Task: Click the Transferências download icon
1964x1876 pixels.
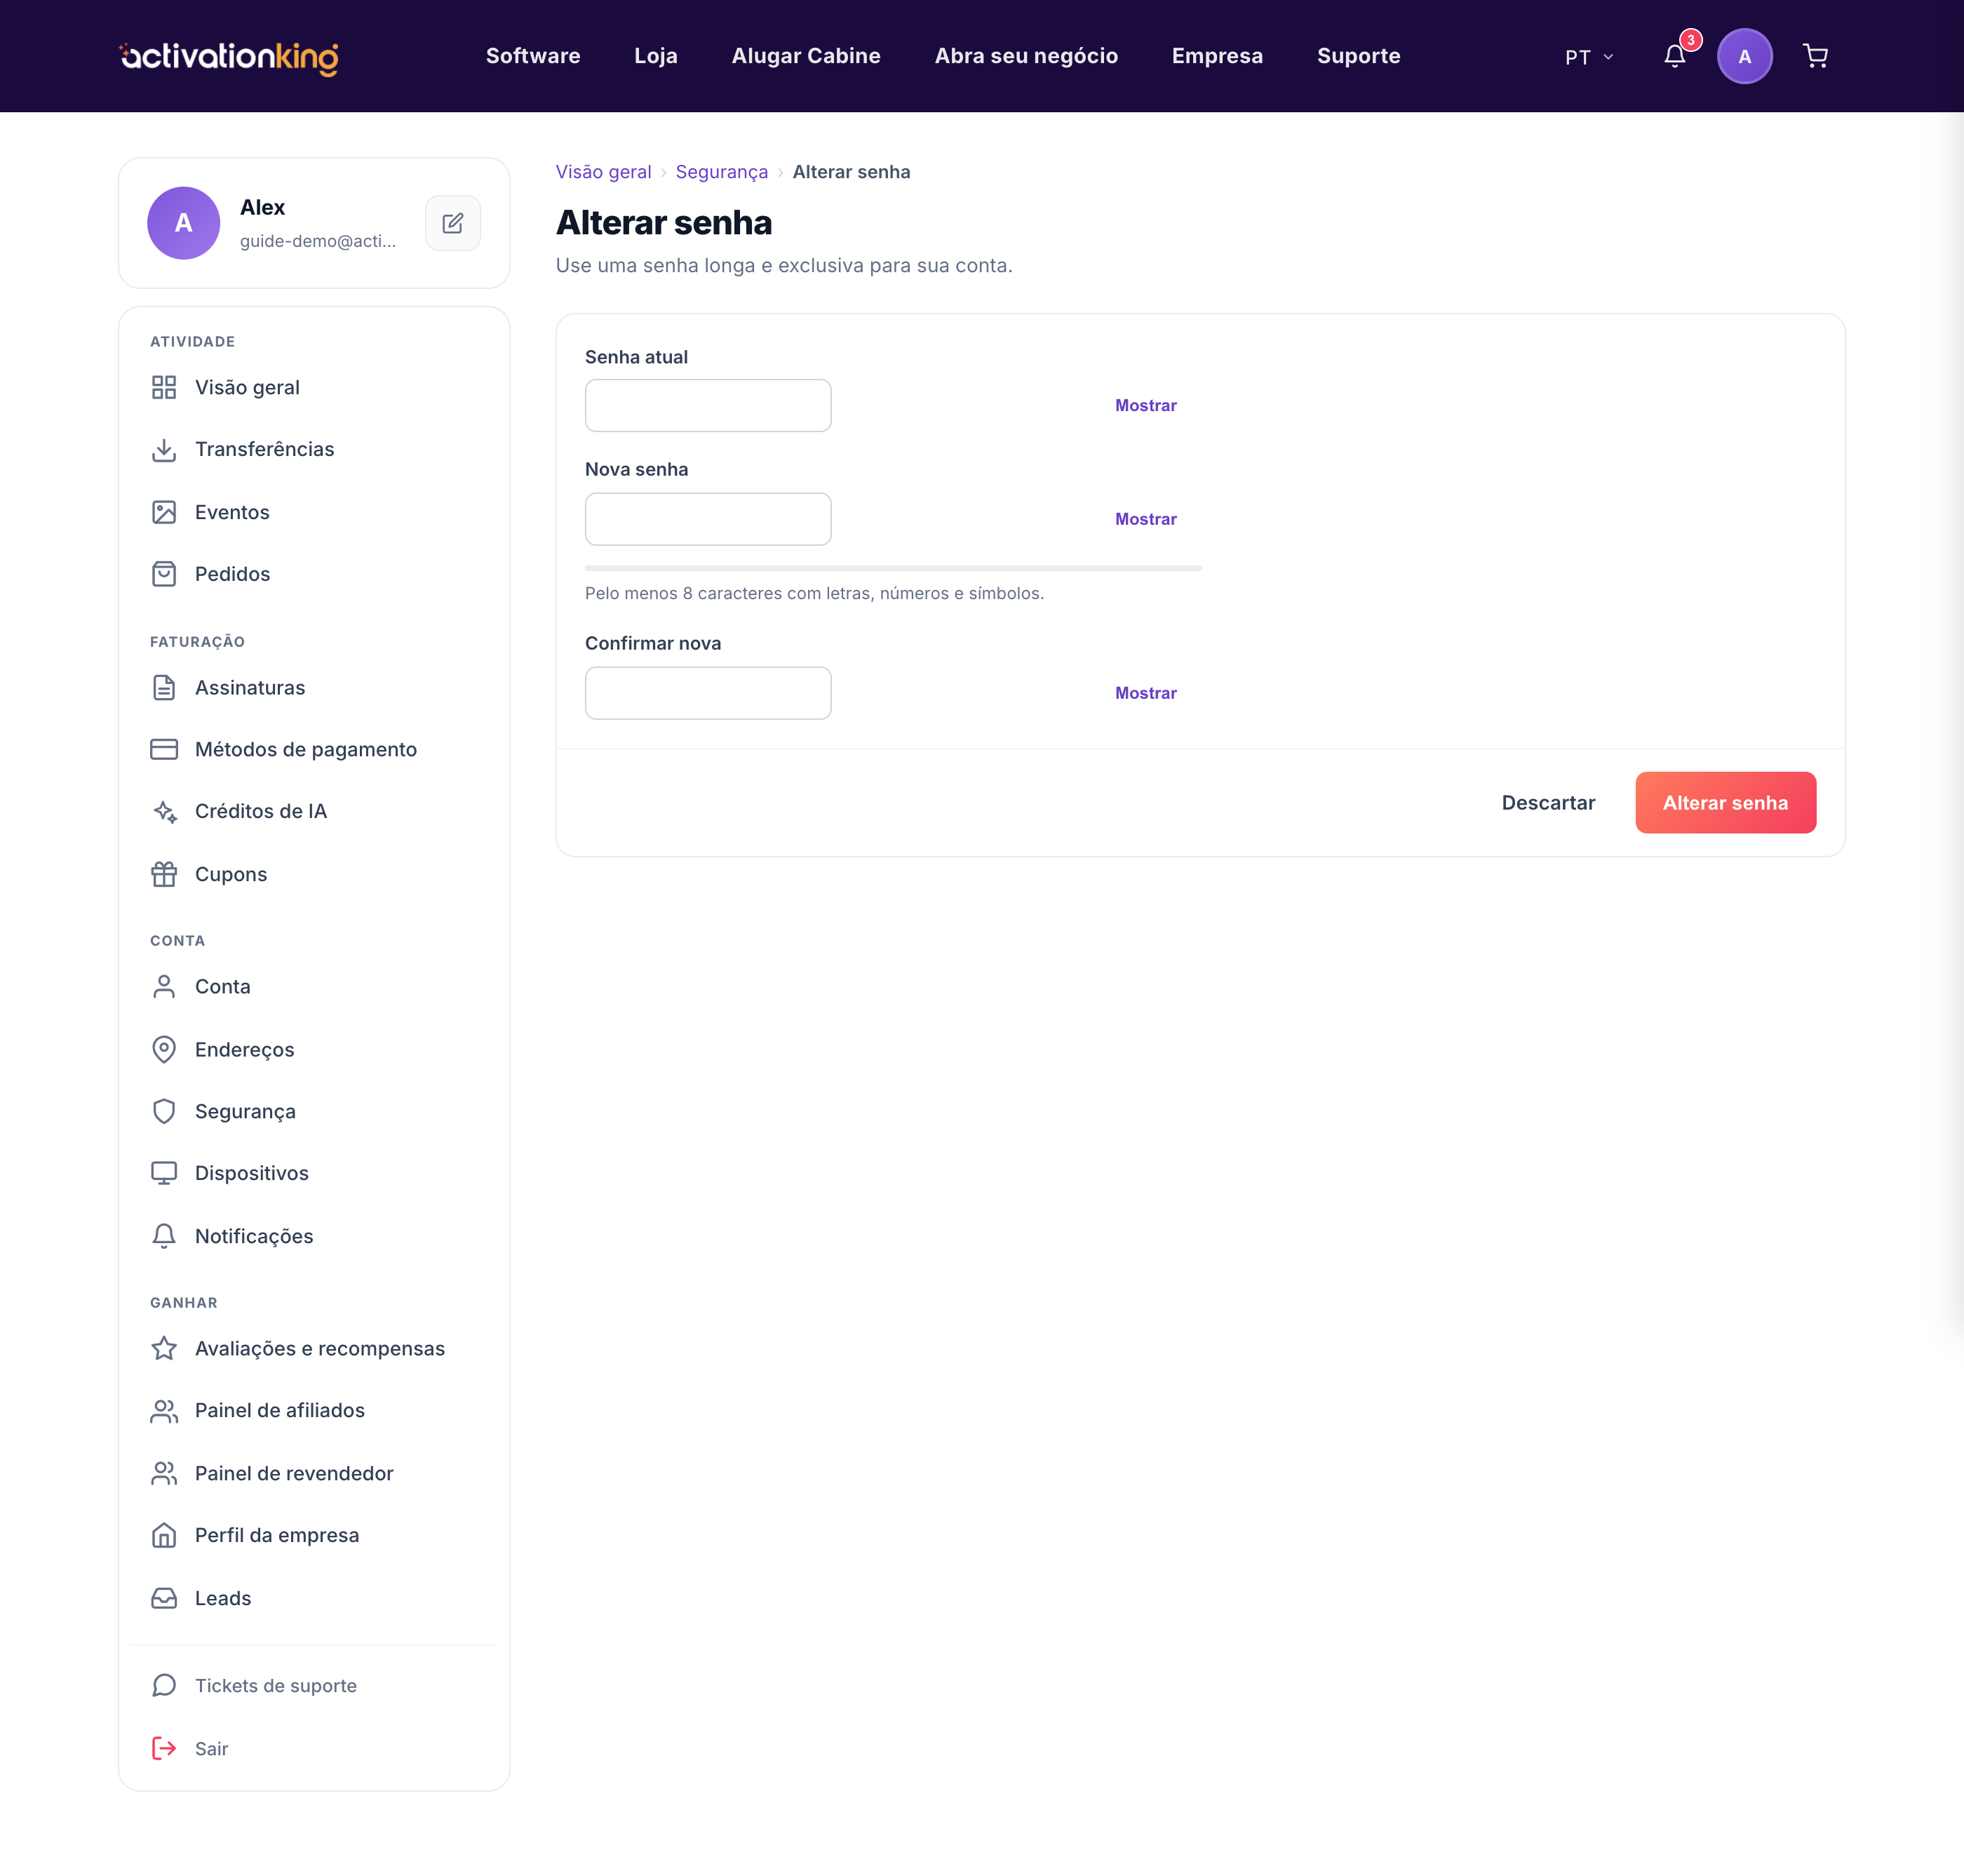Action: [164, 450]
